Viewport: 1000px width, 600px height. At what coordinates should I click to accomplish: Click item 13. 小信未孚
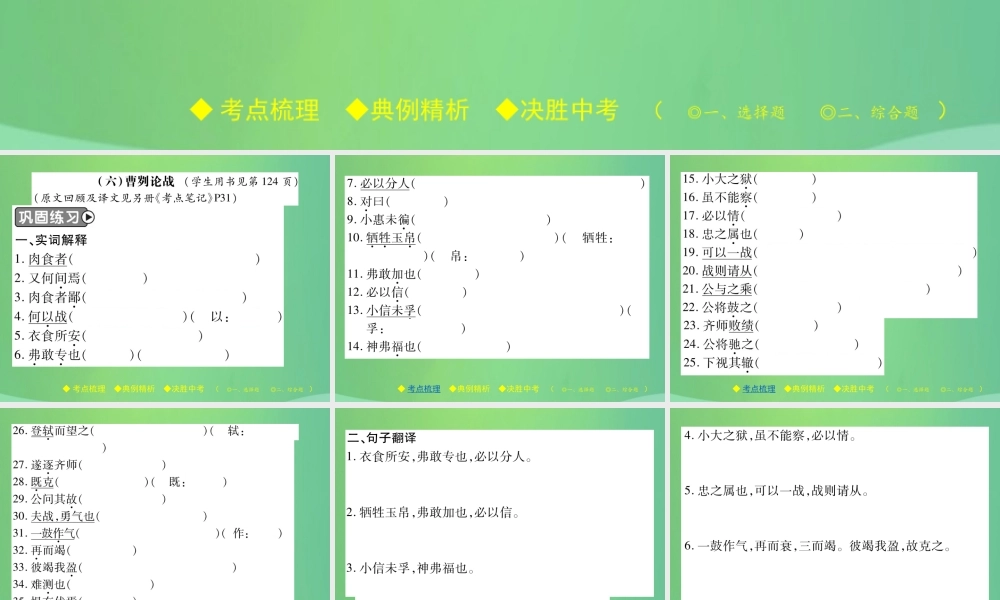tap(381, 311)
